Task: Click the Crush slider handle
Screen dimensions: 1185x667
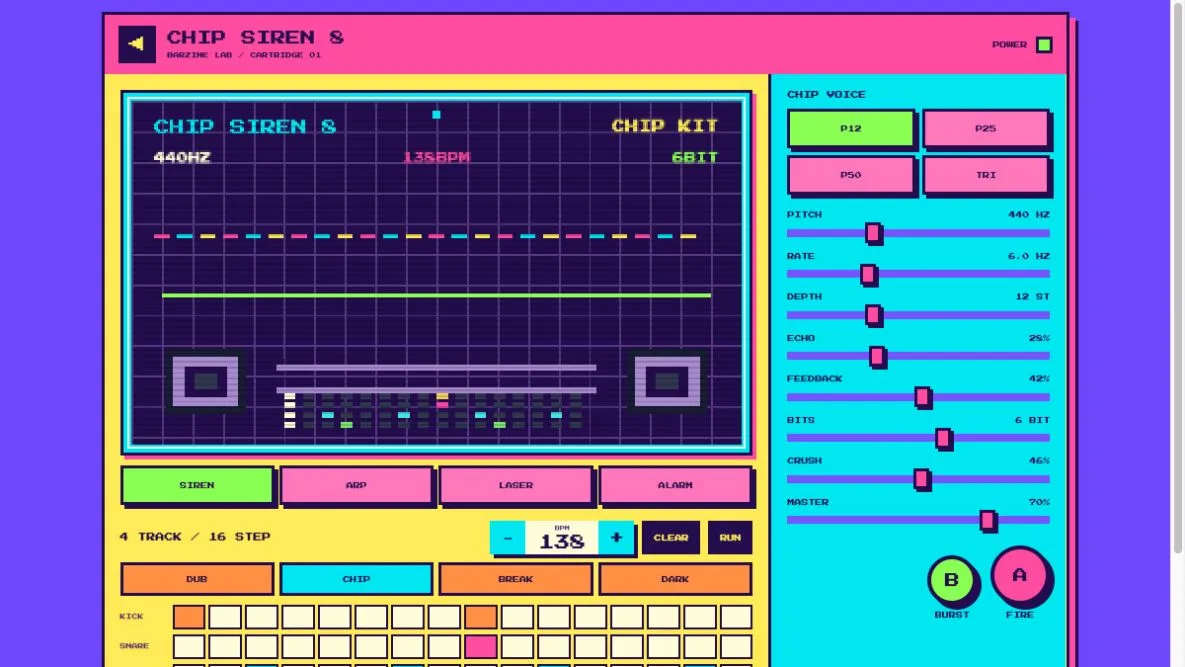Action: click(921, 479)
